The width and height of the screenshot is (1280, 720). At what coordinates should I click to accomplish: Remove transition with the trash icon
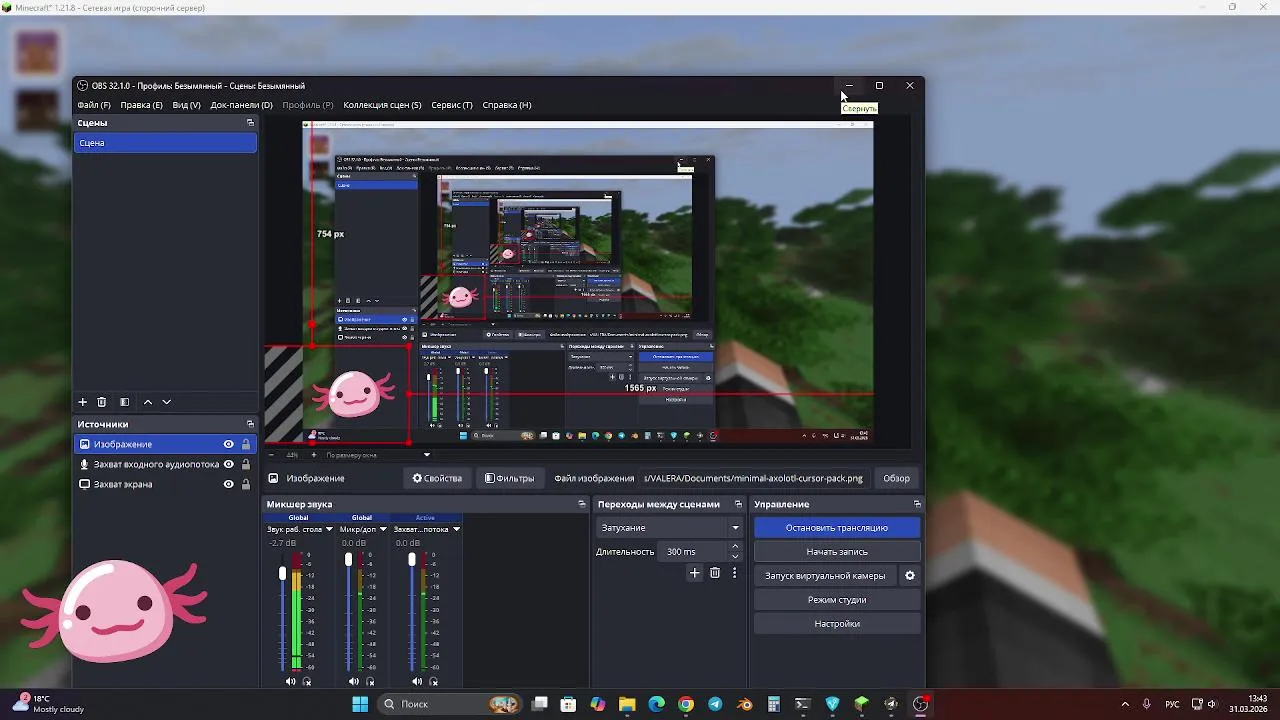715,573
